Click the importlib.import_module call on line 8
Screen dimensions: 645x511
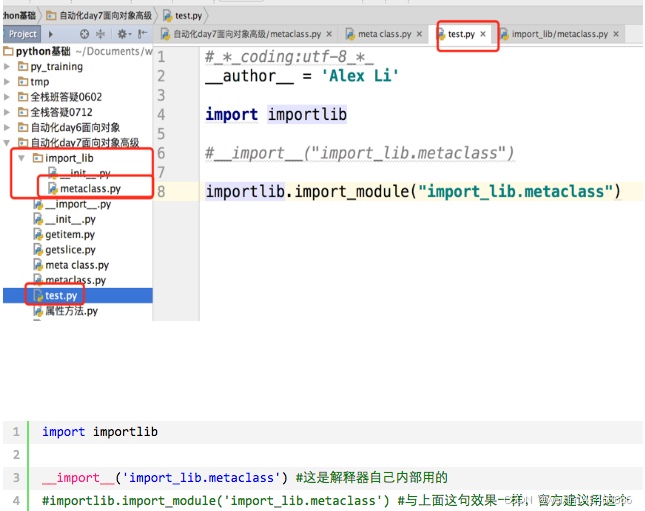tap(413, 192)
